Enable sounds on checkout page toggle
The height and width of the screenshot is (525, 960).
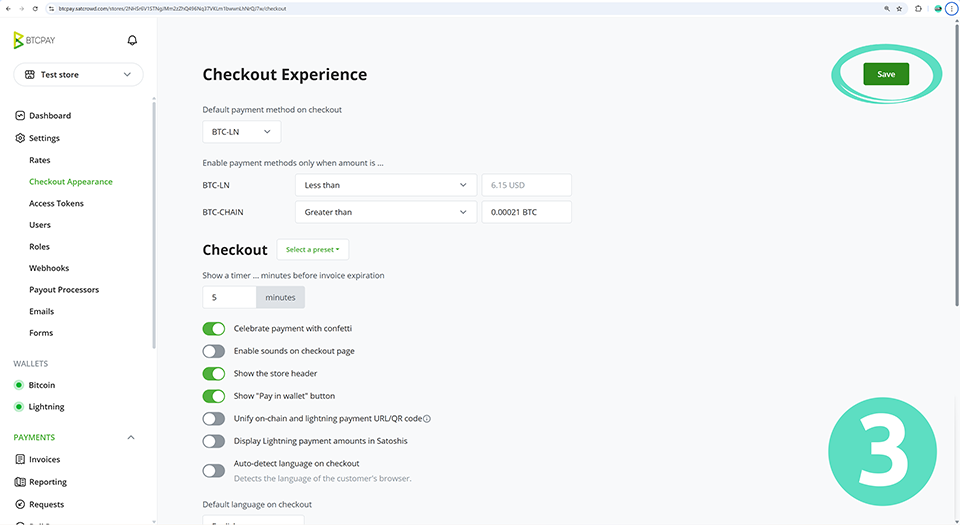214,351
